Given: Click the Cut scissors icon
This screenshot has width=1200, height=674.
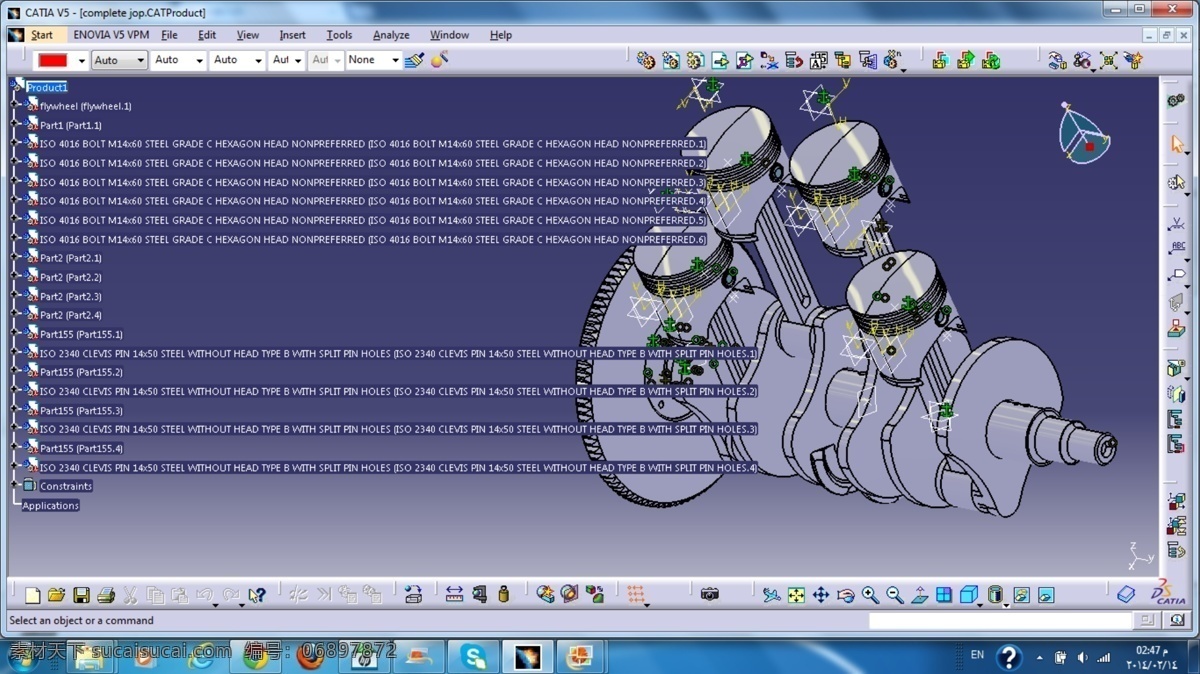Looking at the screenshot, I should click(x=130, y=595).
